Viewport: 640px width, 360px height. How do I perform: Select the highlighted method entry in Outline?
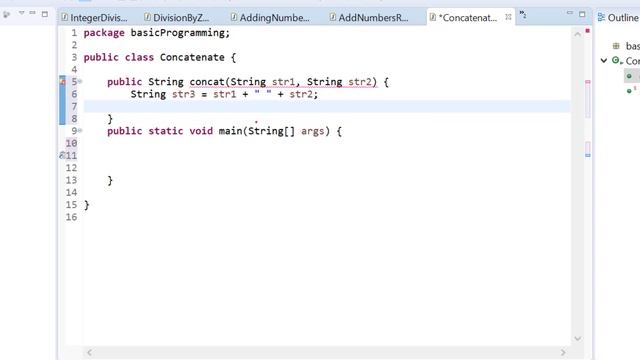pyautogui.click(x=632, y=76)
